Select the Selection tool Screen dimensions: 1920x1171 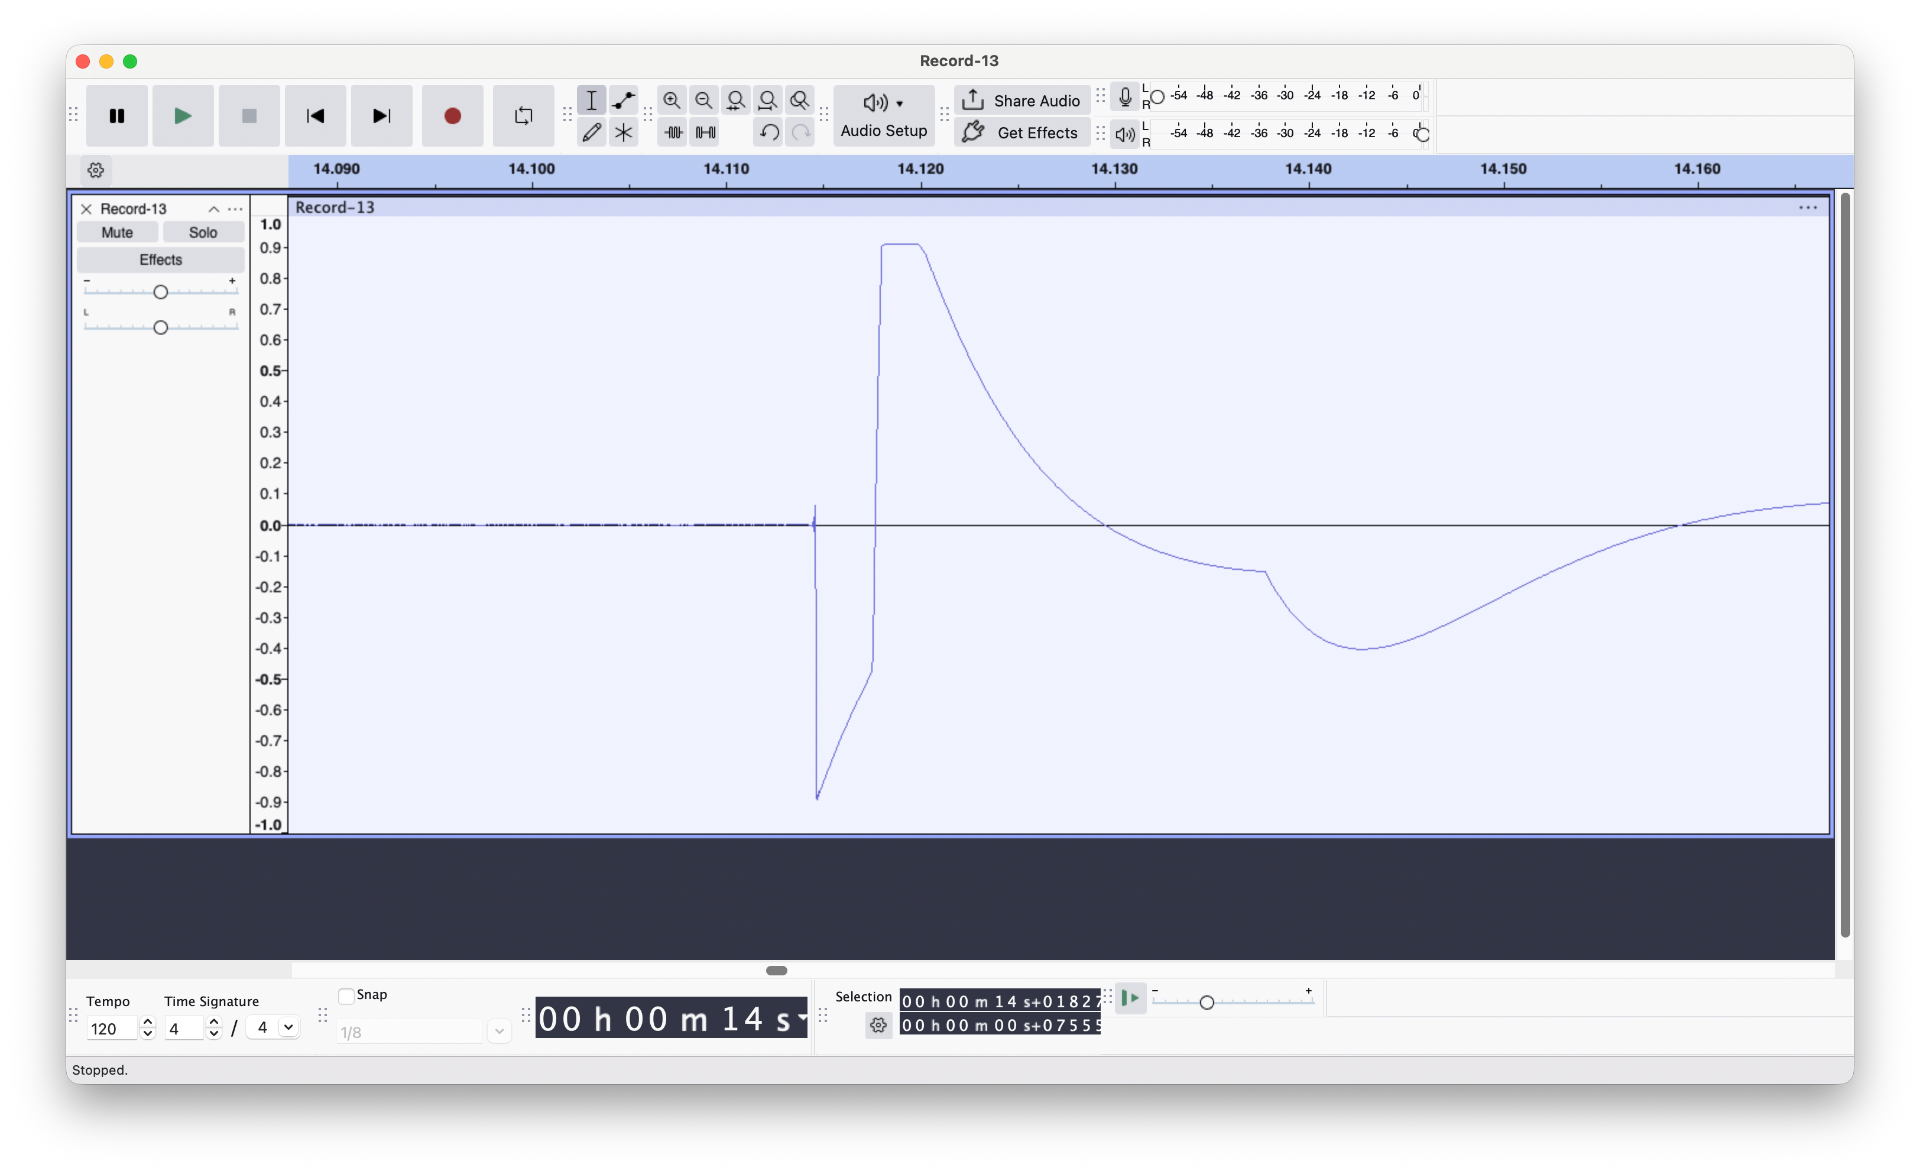pos(591,100)
